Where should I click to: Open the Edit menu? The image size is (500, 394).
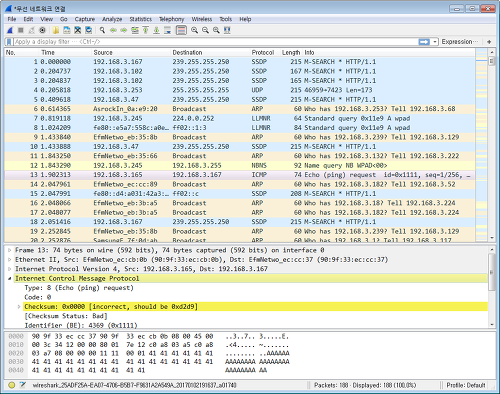[28, 19]
